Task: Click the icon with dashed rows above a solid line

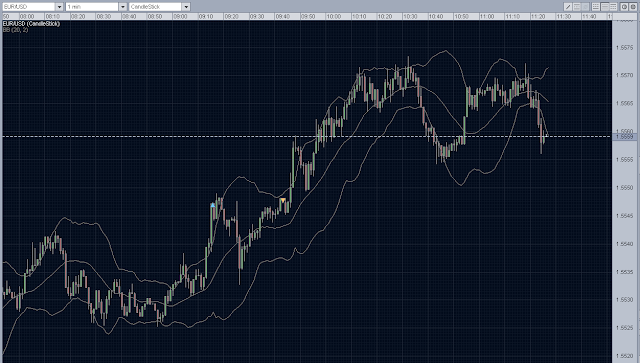Action: pyautogui.click(x=596, y=7)
